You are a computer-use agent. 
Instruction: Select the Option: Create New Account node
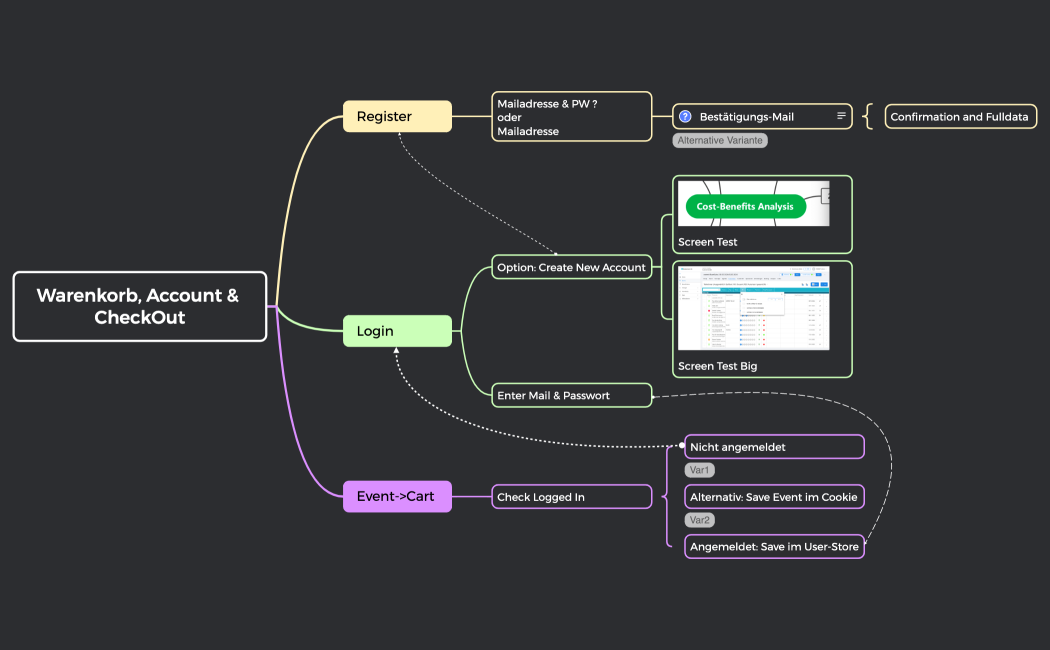(573, 267)
